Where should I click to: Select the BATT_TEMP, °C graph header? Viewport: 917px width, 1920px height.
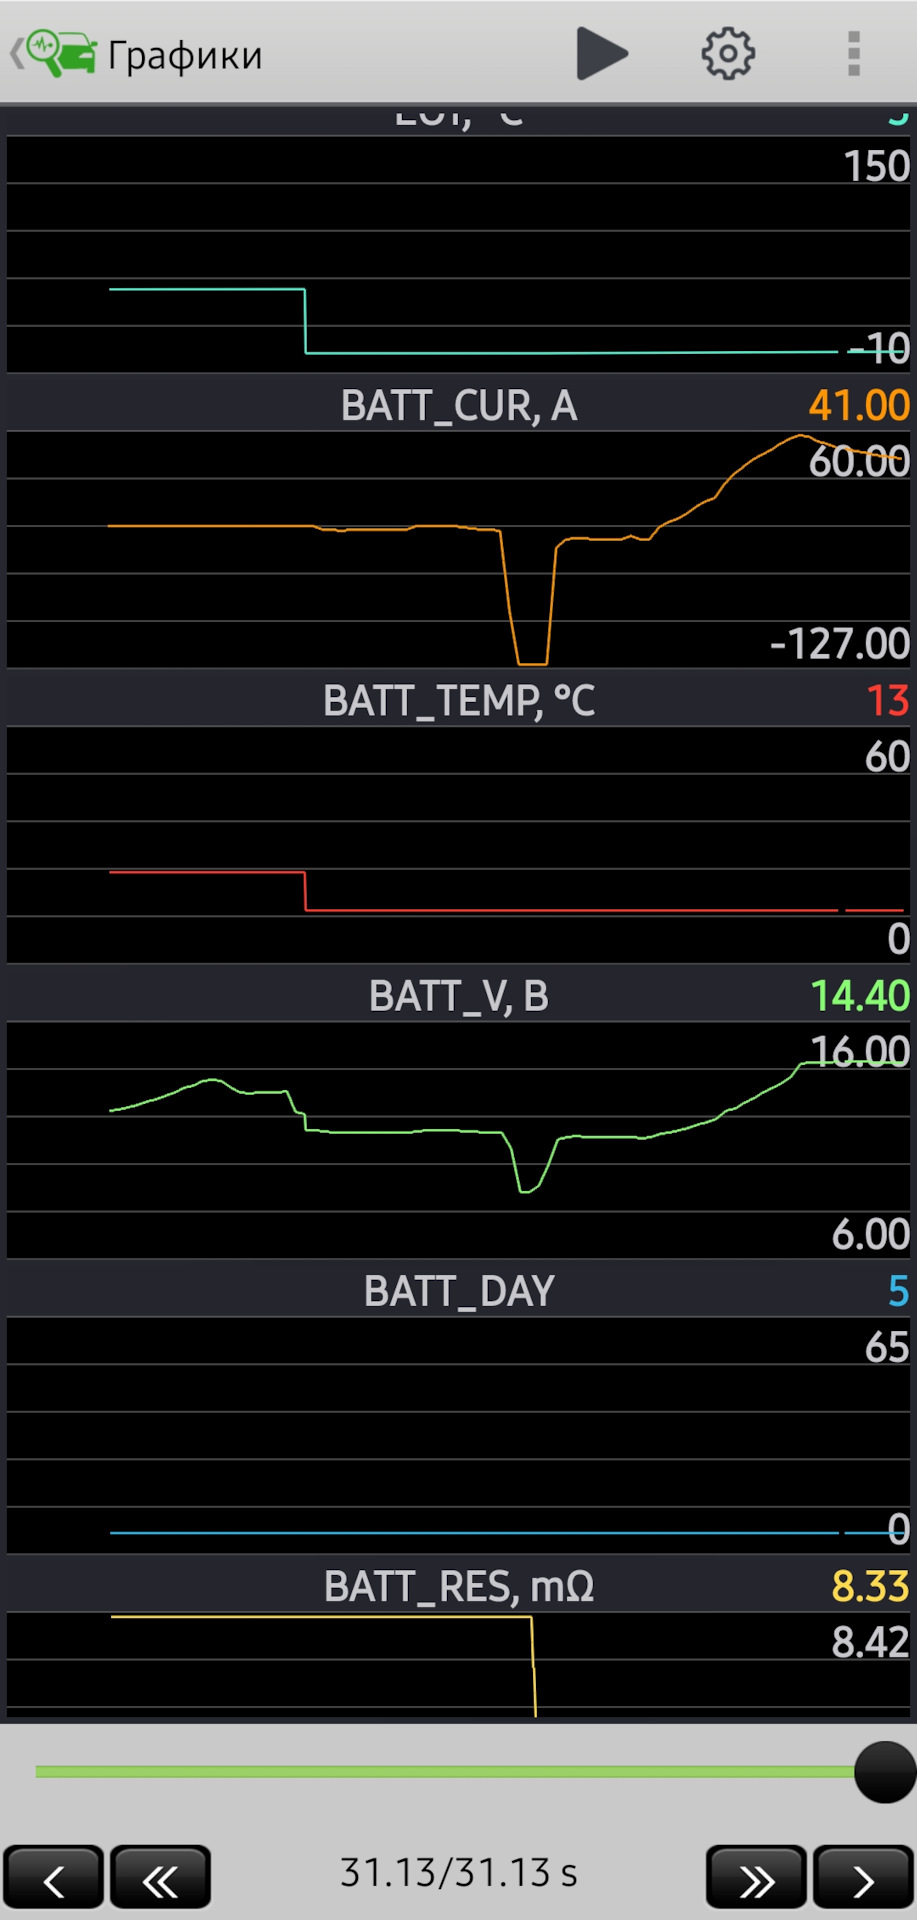[458, 701]
